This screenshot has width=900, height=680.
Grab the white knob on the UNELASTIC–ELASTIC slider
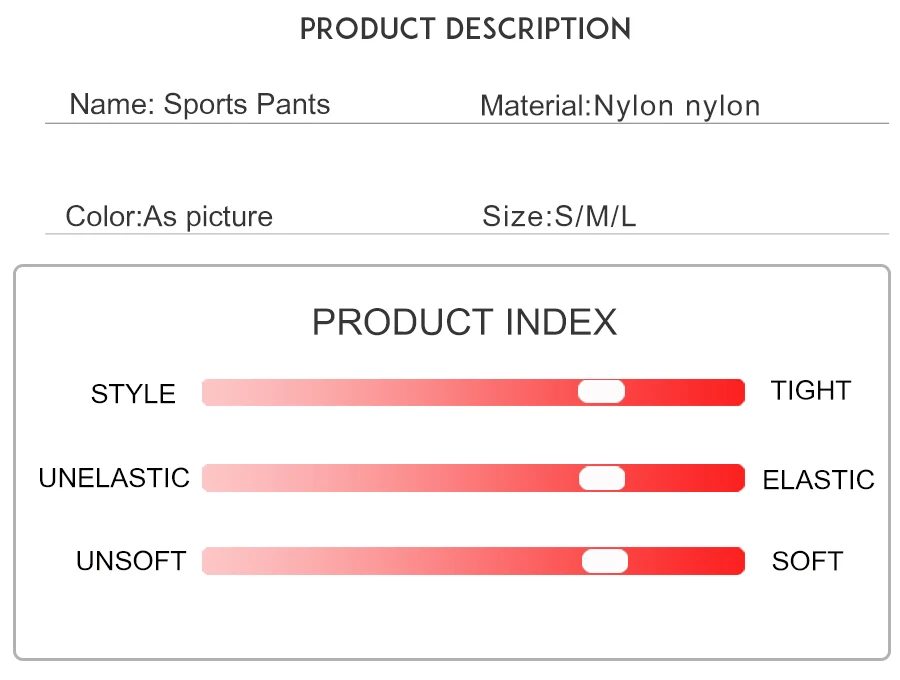[602, 479]
